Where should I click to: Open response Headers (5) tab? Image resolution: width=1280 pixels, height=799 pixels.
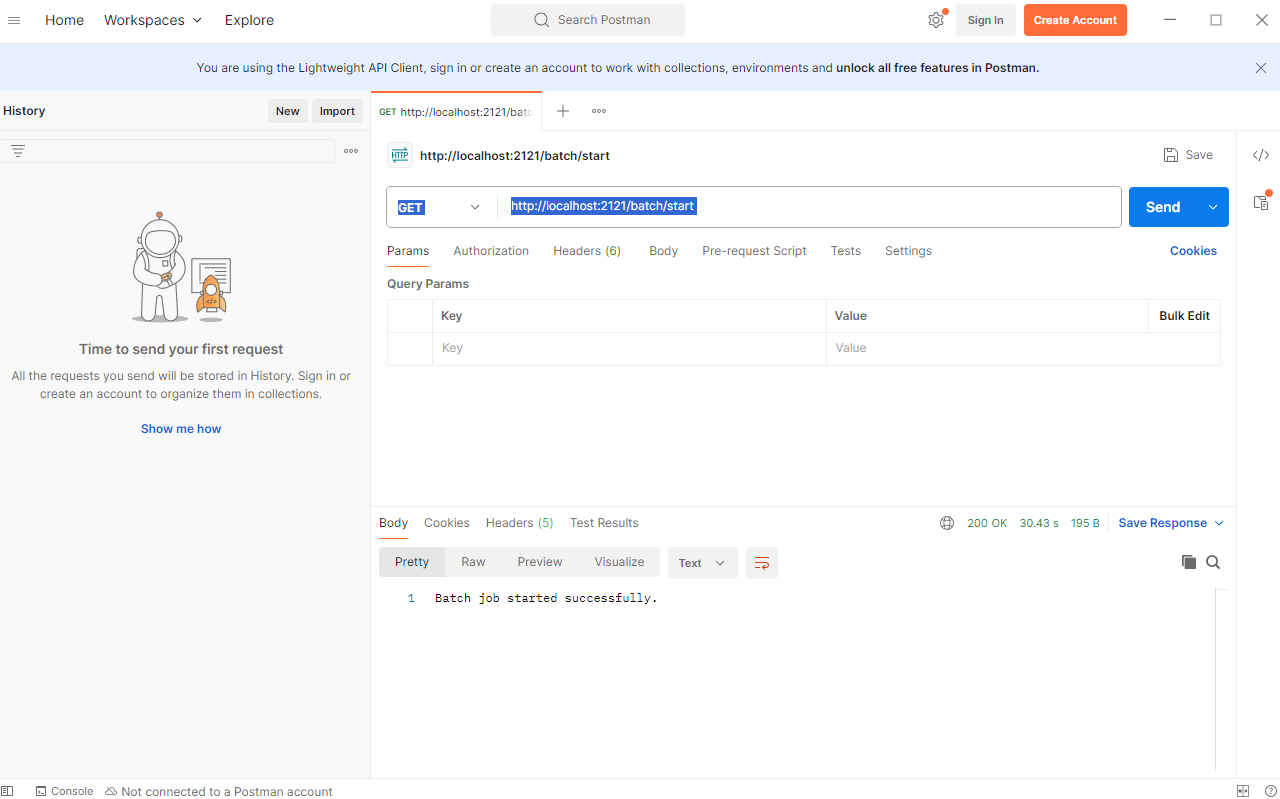click(x=519, y=523)
